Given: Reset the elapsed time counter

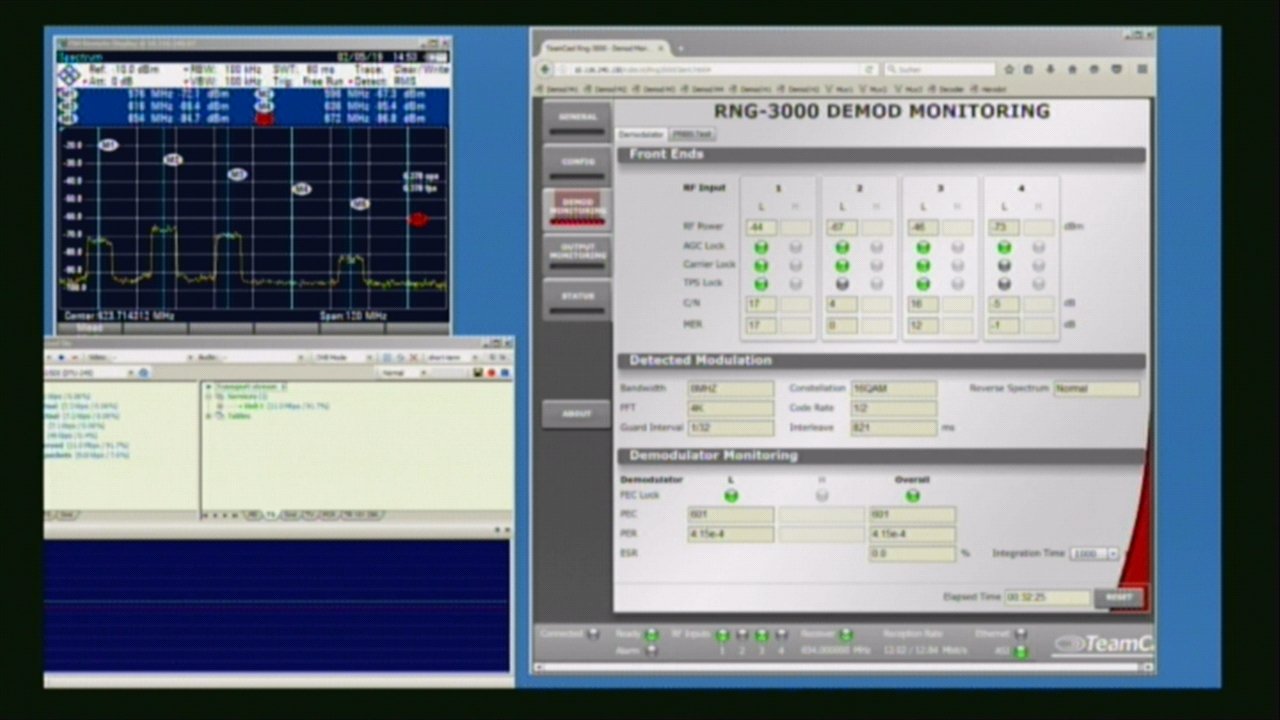Looking at the screenshot, I should 1119,597.
